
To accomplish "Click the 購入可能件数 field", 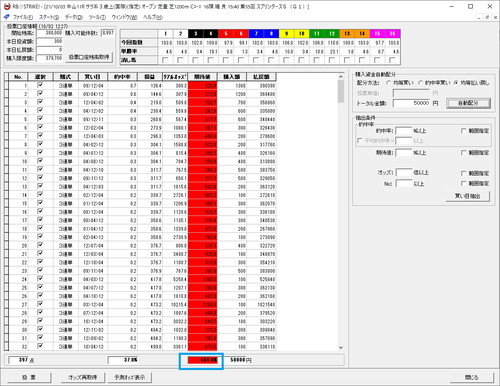I will (x=108, y=33).
